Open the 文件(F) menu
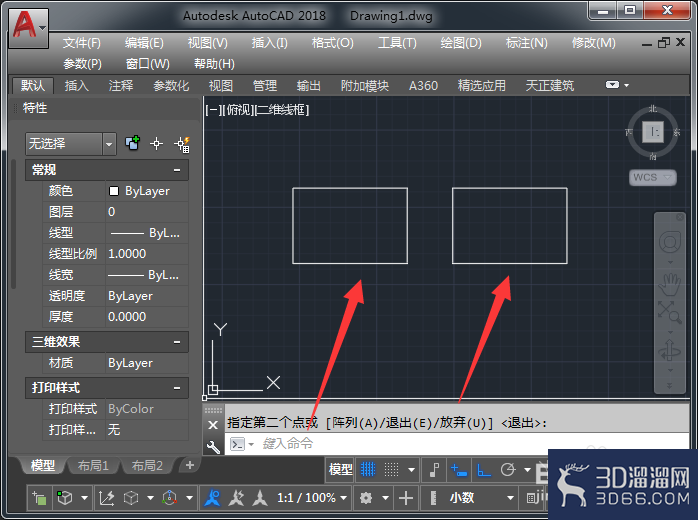Image resolution: width=698 pixels, height=520 pixels. (81, 43)
